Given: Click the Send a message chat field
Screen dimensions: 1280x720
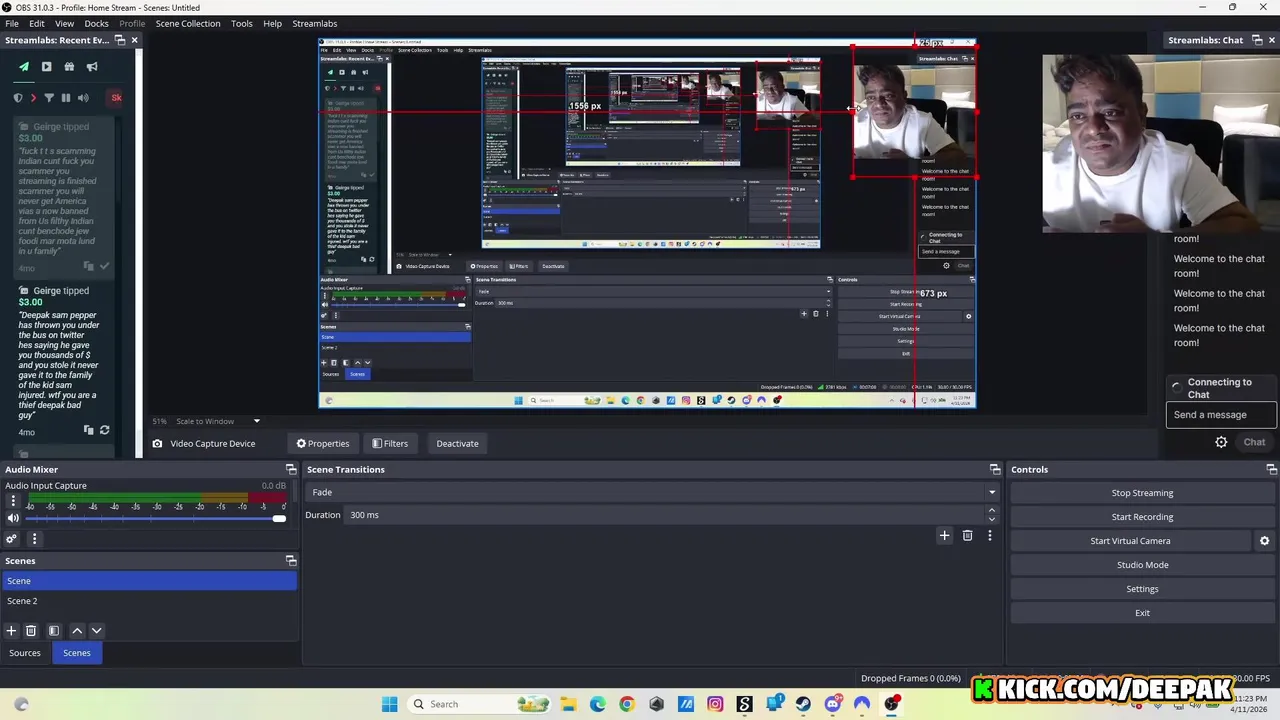Looking at the screenshot, I should click(1222, 415).
